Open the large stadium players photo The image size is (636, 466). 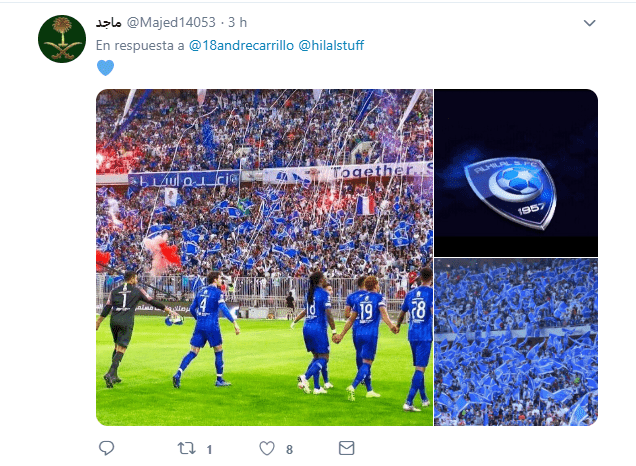[264, 258]
